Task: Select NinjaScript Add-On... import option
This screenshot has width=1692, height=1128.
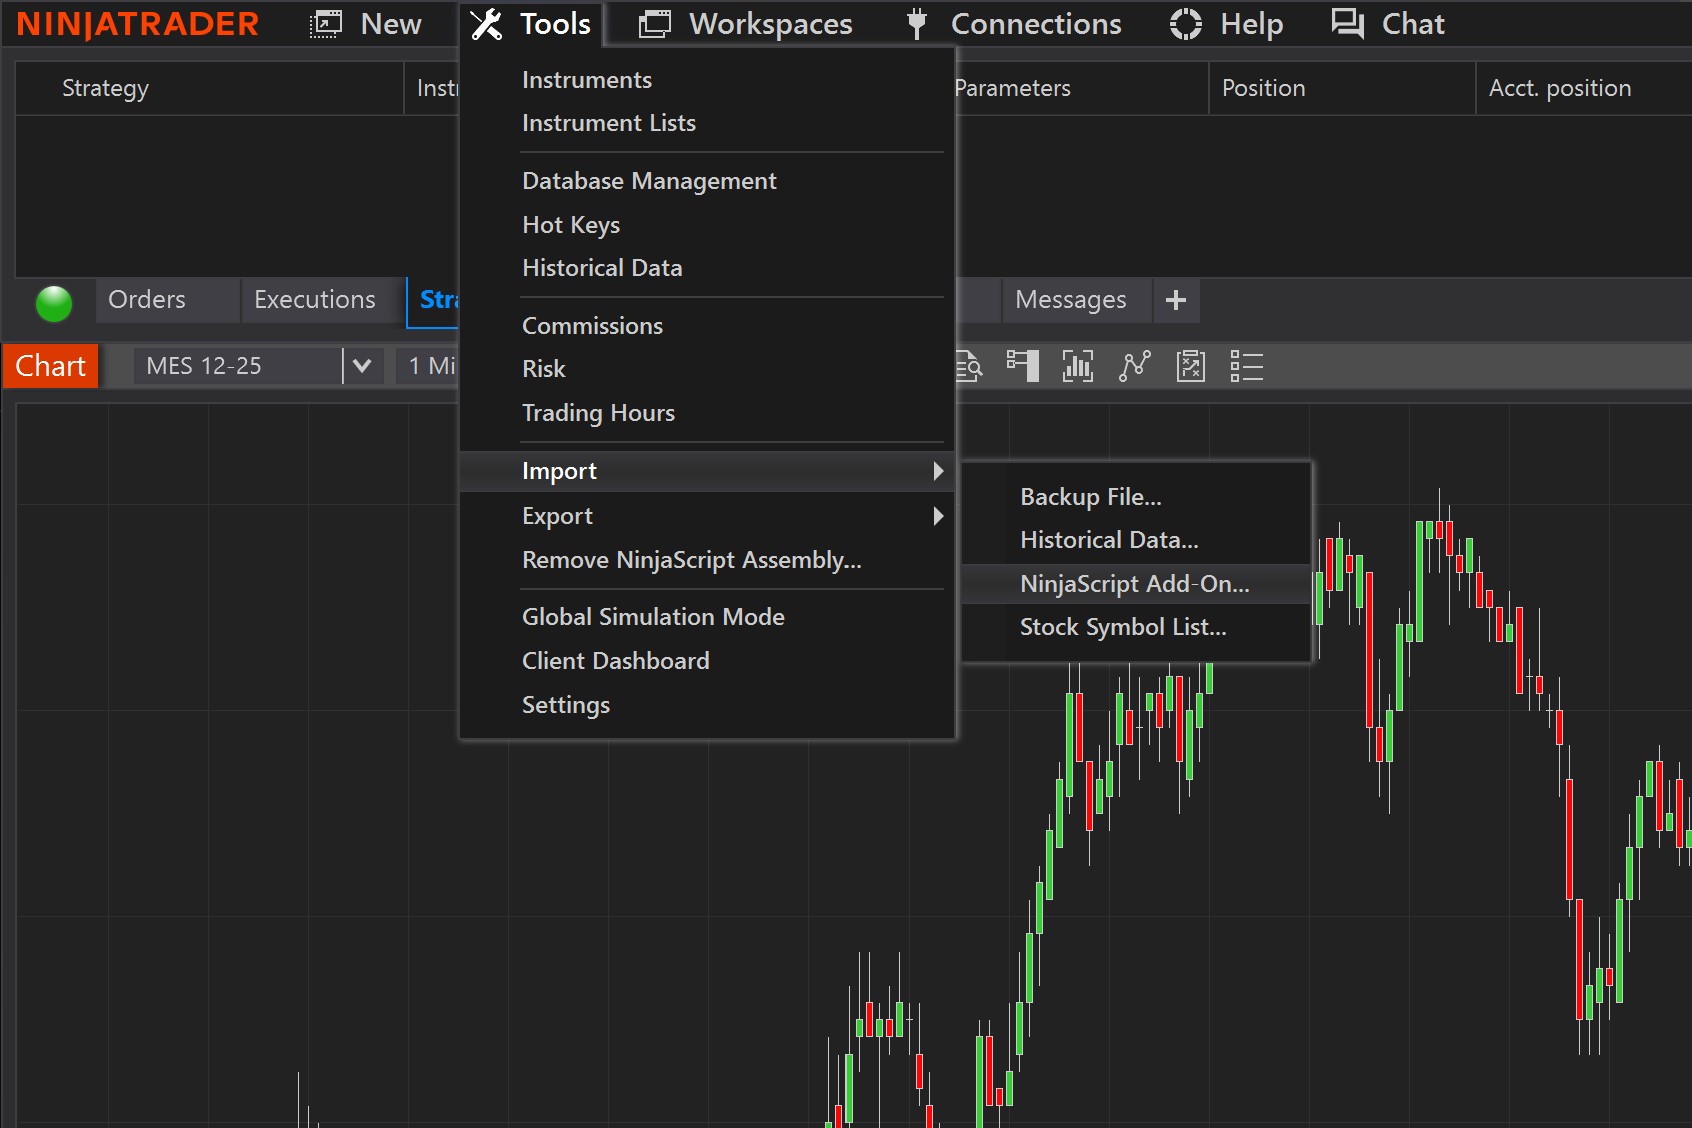Action: 1134,584
